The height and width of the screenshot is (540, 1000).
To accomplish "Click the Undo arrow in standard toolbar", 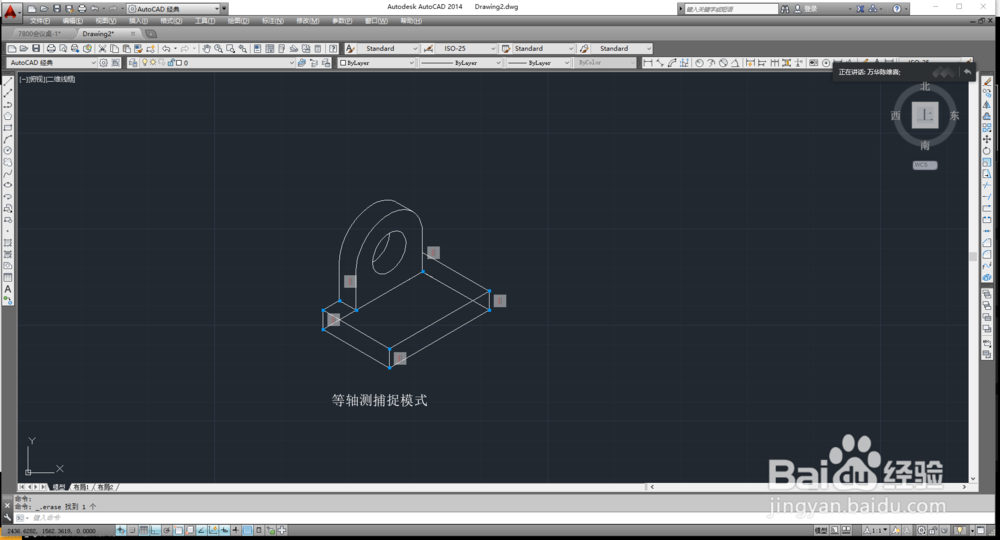I will pyautogui.click(x=166, y=48).
